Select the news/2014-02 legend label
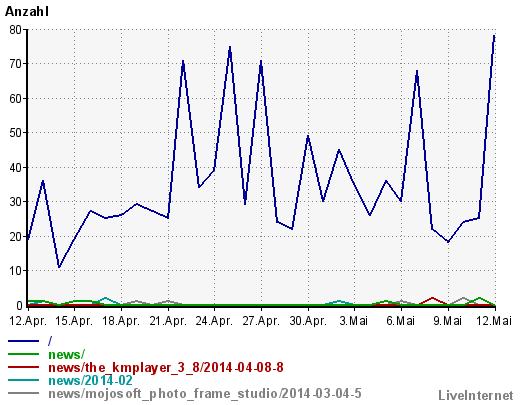This screenshot has width=520, height=405. coord(90,381)
